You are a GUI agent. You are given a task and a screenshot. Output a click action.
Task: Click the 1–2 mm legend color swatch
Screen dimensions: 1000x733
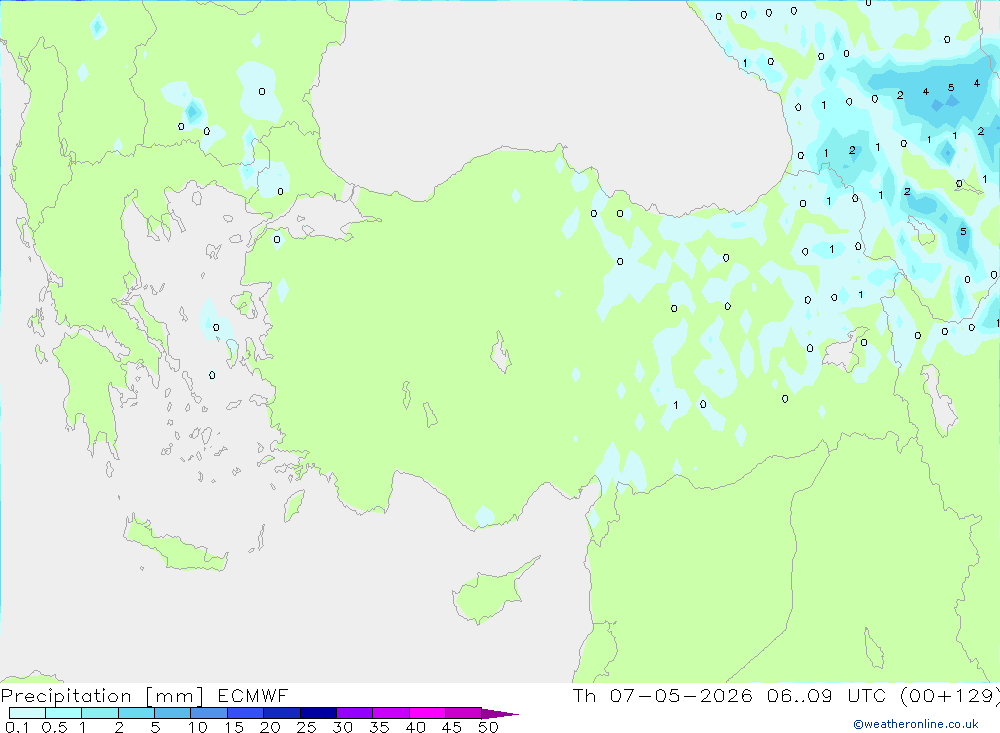tap(99, 713)
